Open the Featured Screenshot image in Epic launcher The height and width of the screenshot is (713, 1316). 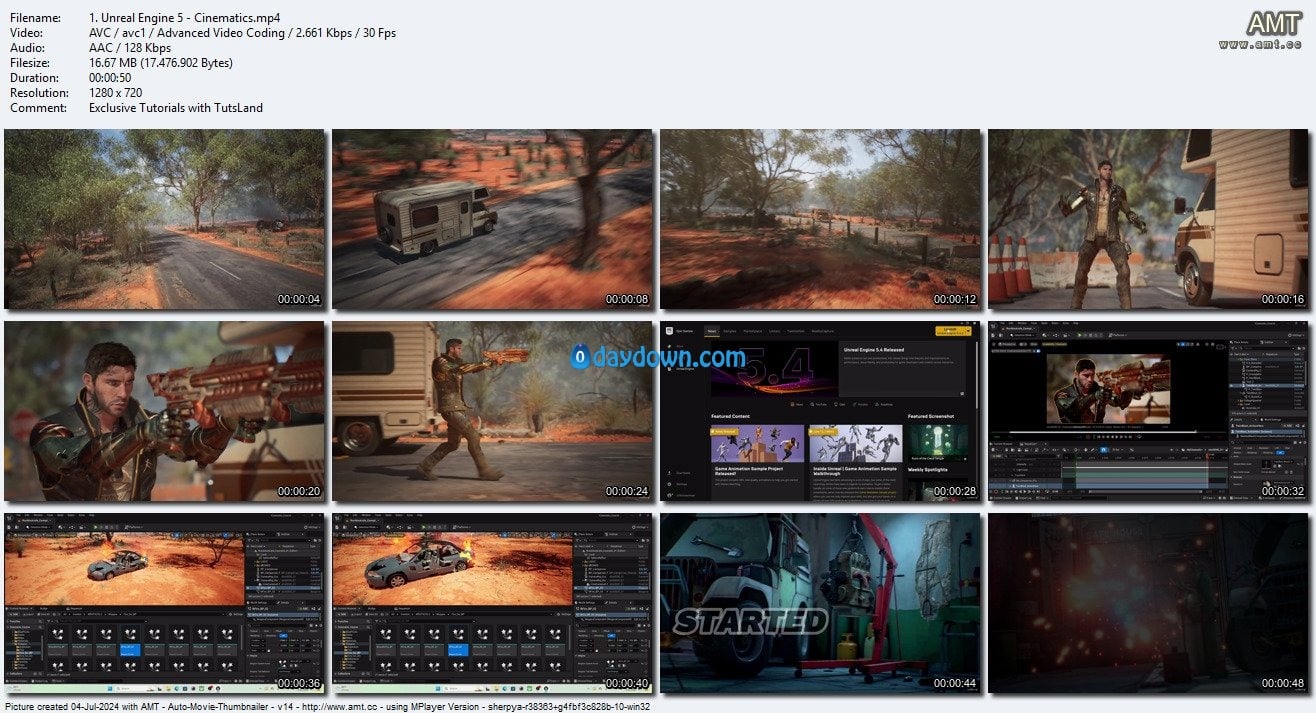[938, 443]
